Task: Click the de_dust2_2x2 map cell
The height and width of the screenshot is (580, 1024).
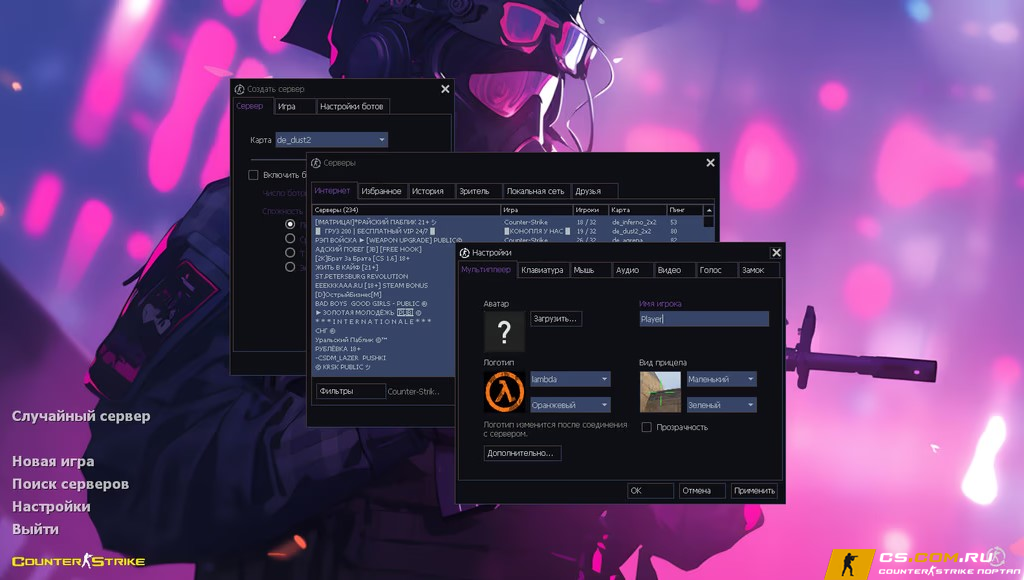Action: click(632, 231)
